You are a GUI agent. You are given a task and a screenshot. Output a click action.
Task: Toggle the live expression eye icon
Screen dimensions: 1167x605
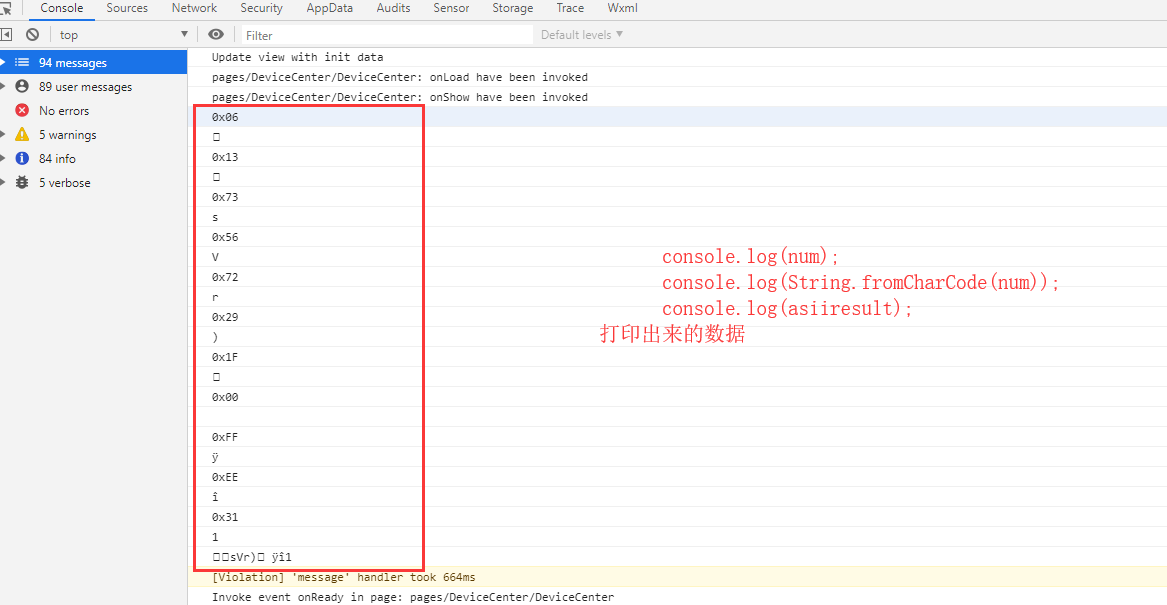pyautogui.click(x=216, y=34)
